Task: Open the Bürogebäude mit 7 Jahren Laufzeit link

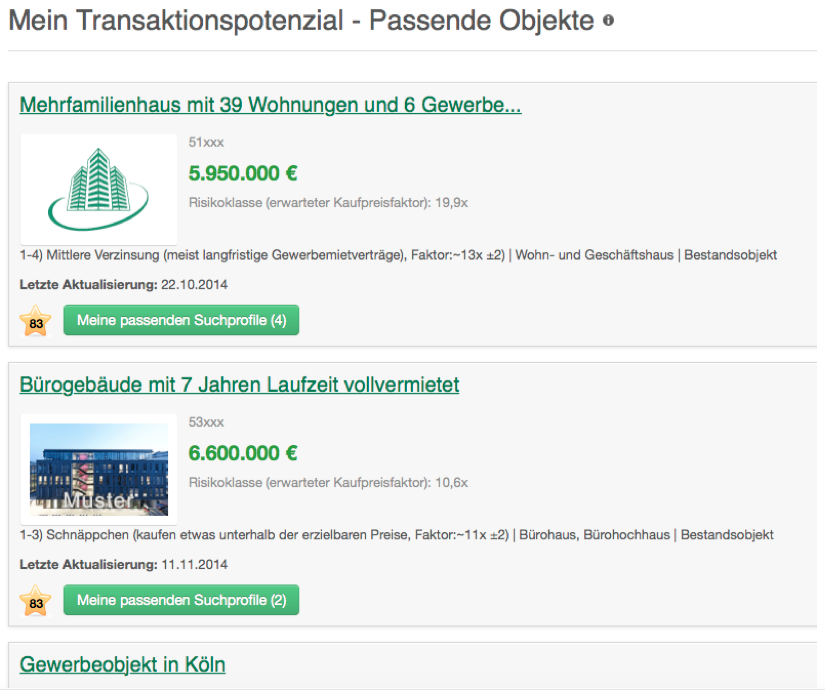Action: (239, 385)
